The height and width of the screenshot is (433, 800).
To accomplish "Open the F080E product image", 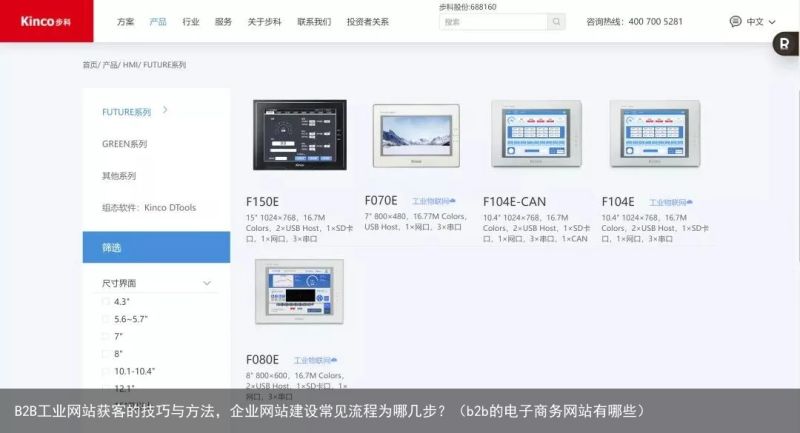I will click(299, 291).
